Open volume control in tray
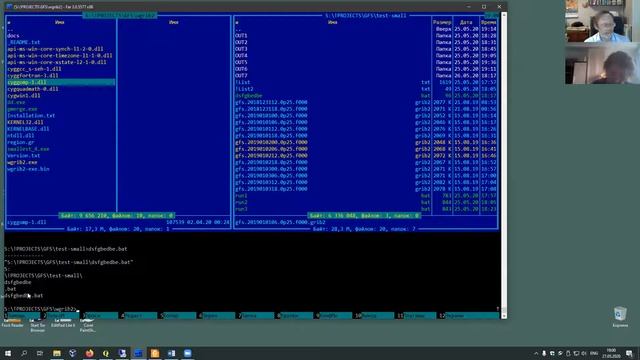This screenshot has height=360, width=640. point(584,353)
